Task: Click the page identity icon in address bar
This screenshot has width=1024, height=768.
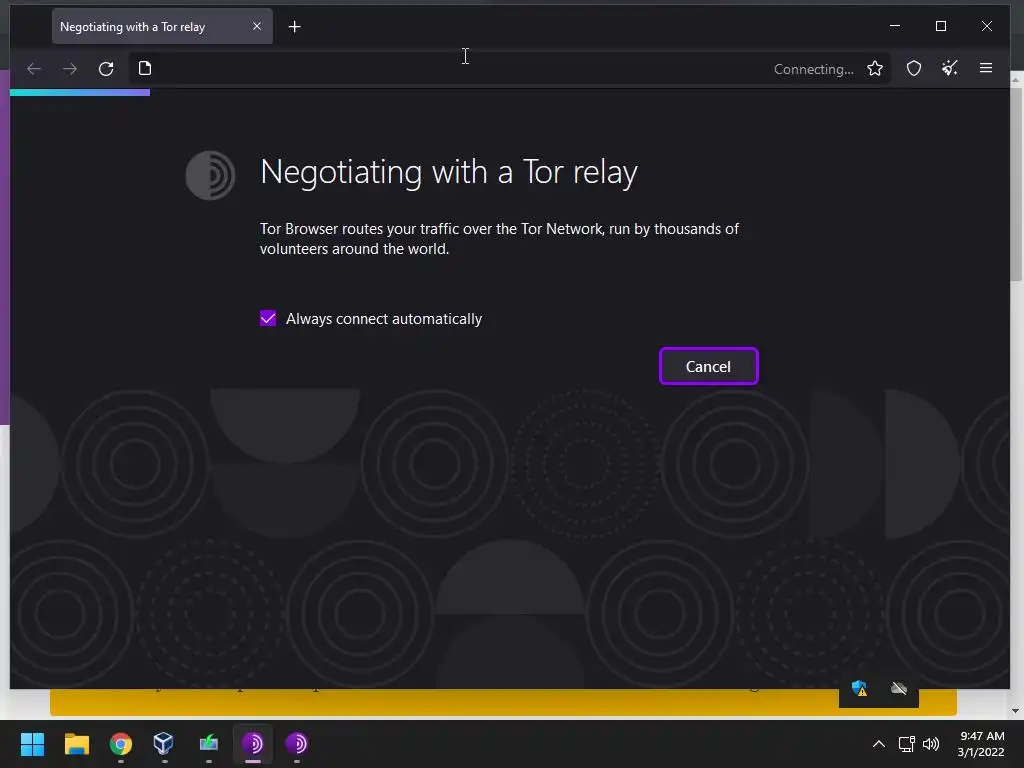Action: (145, 68)
